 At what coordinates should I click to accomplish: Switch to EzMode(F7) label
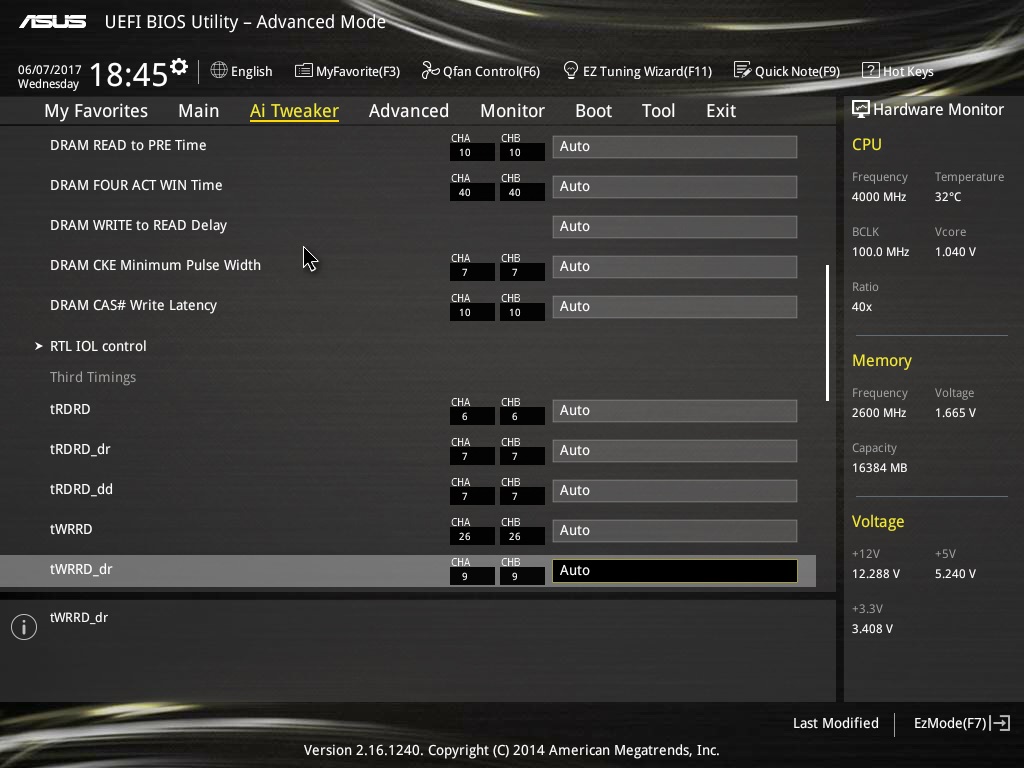[x=950, y=723]
